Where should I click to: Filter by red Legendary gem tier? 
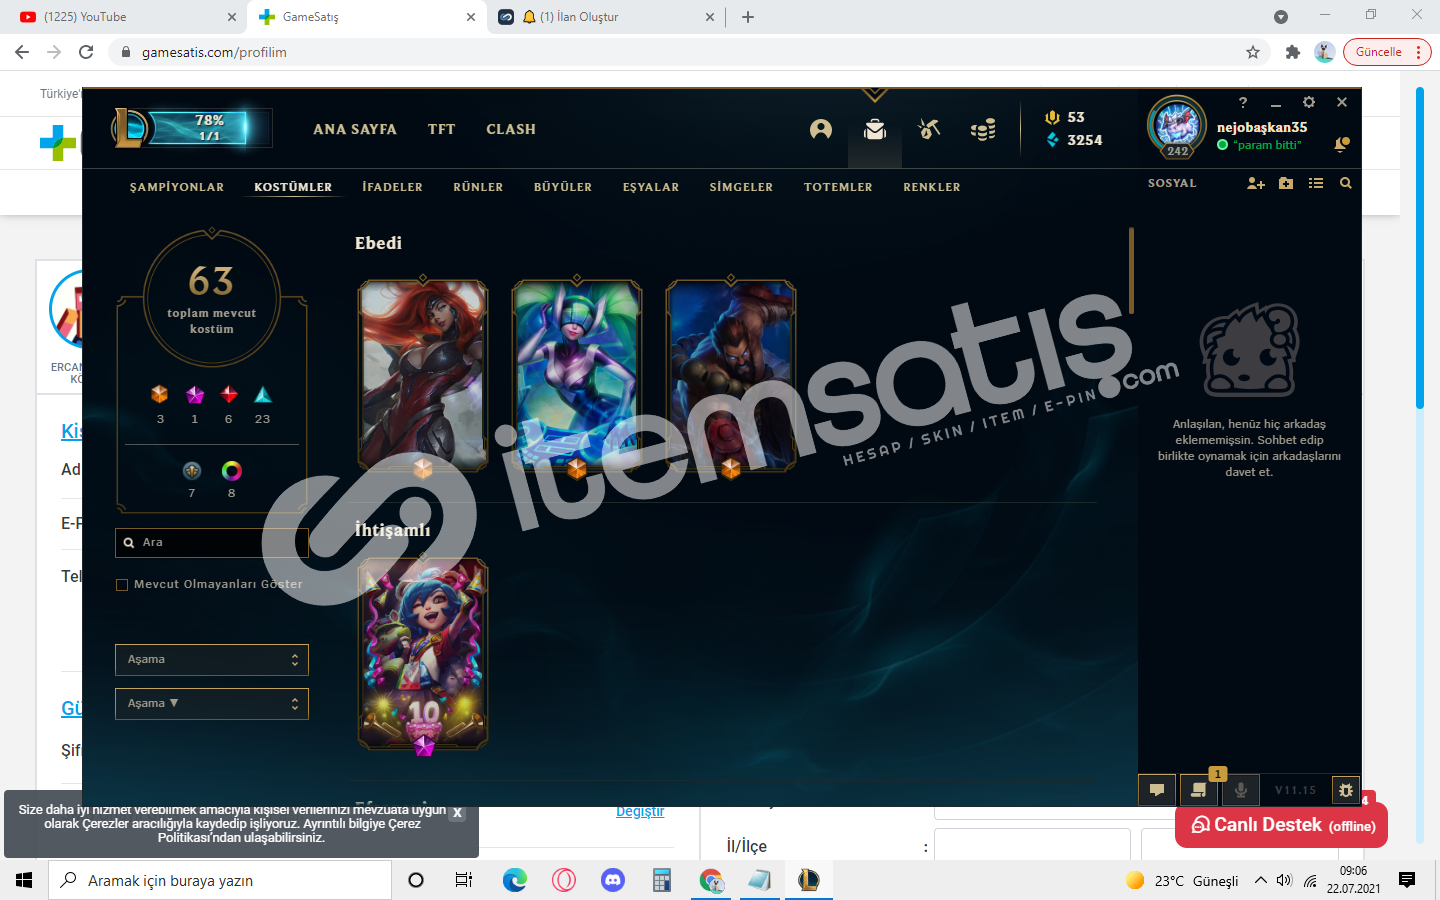tap(229, 394)
